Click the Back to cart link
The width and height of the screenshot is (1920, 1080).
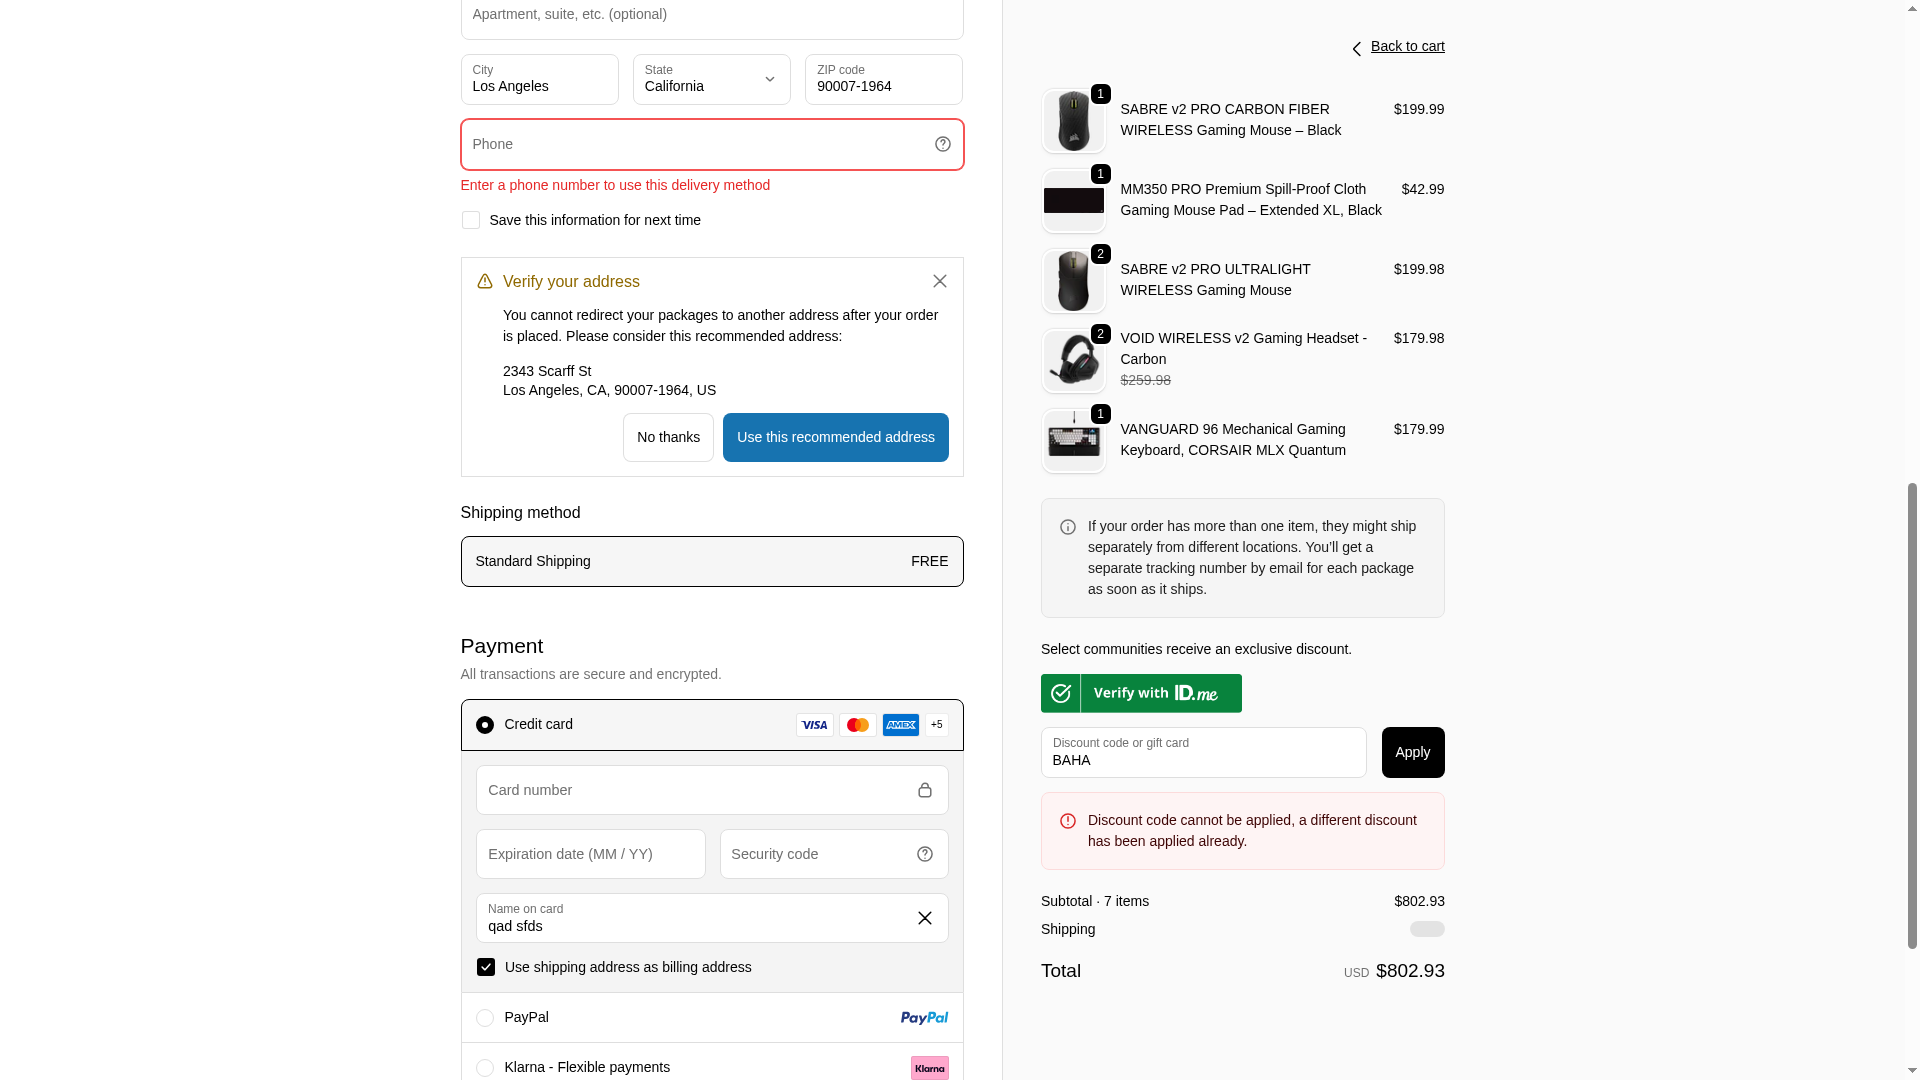[1406, 47]
